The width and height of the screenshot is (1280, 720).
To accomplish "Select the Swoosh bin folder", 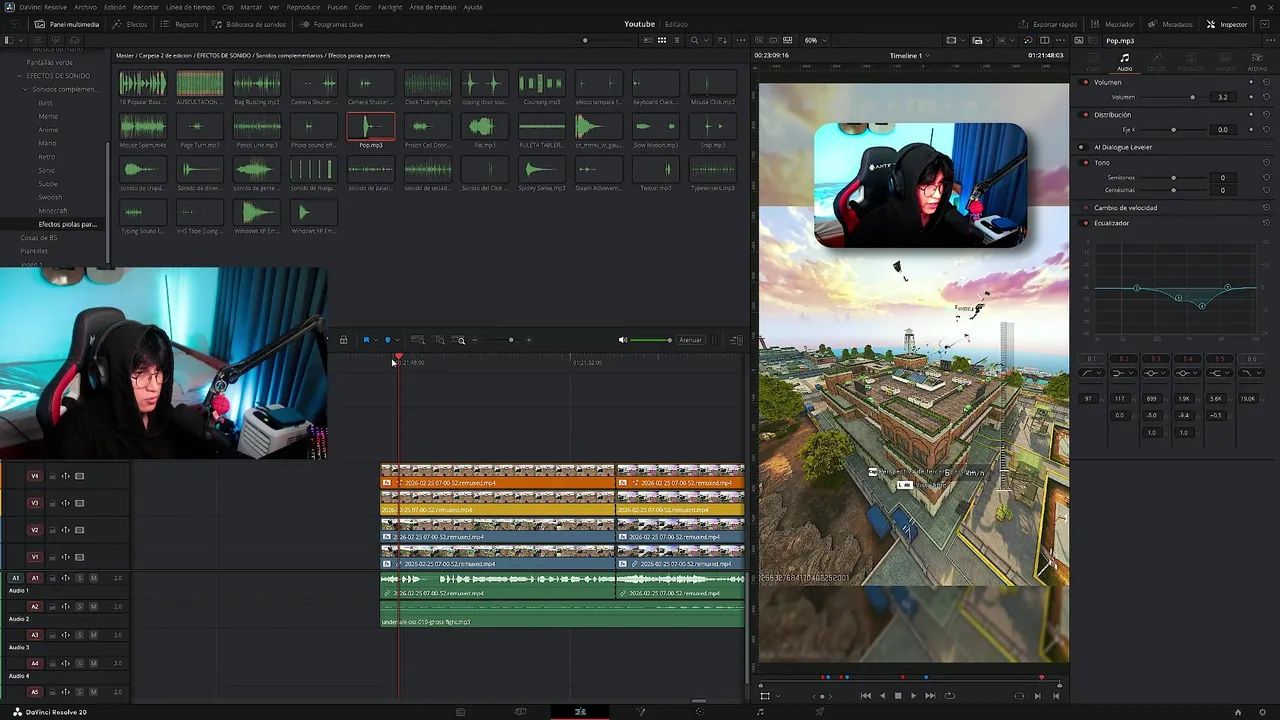I will click(50, 197).
